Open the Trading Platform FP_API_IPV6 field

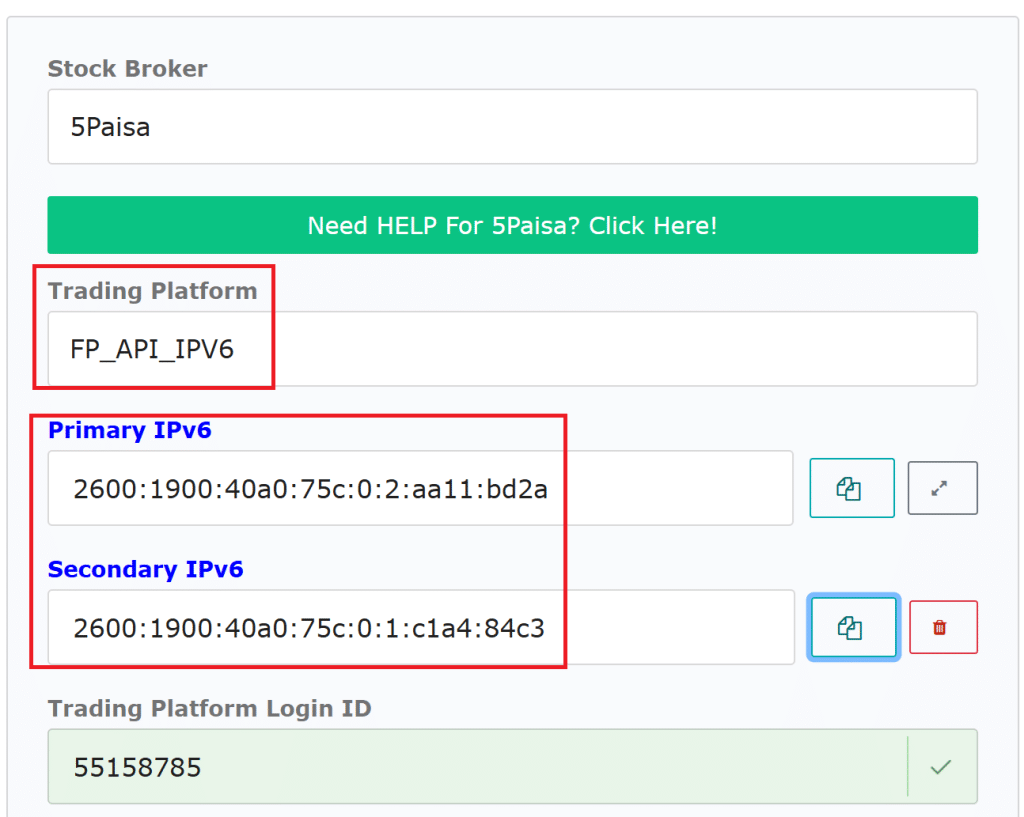(513, 349)
